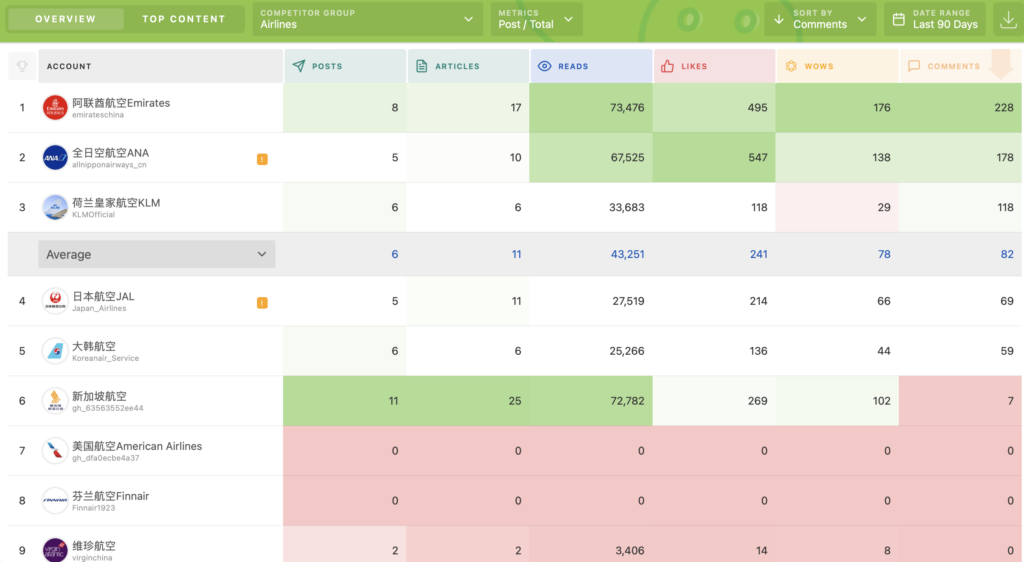Open the Competitor Group Airlines dropdown
The image size is (1024, 562).
tap(367, 19)
